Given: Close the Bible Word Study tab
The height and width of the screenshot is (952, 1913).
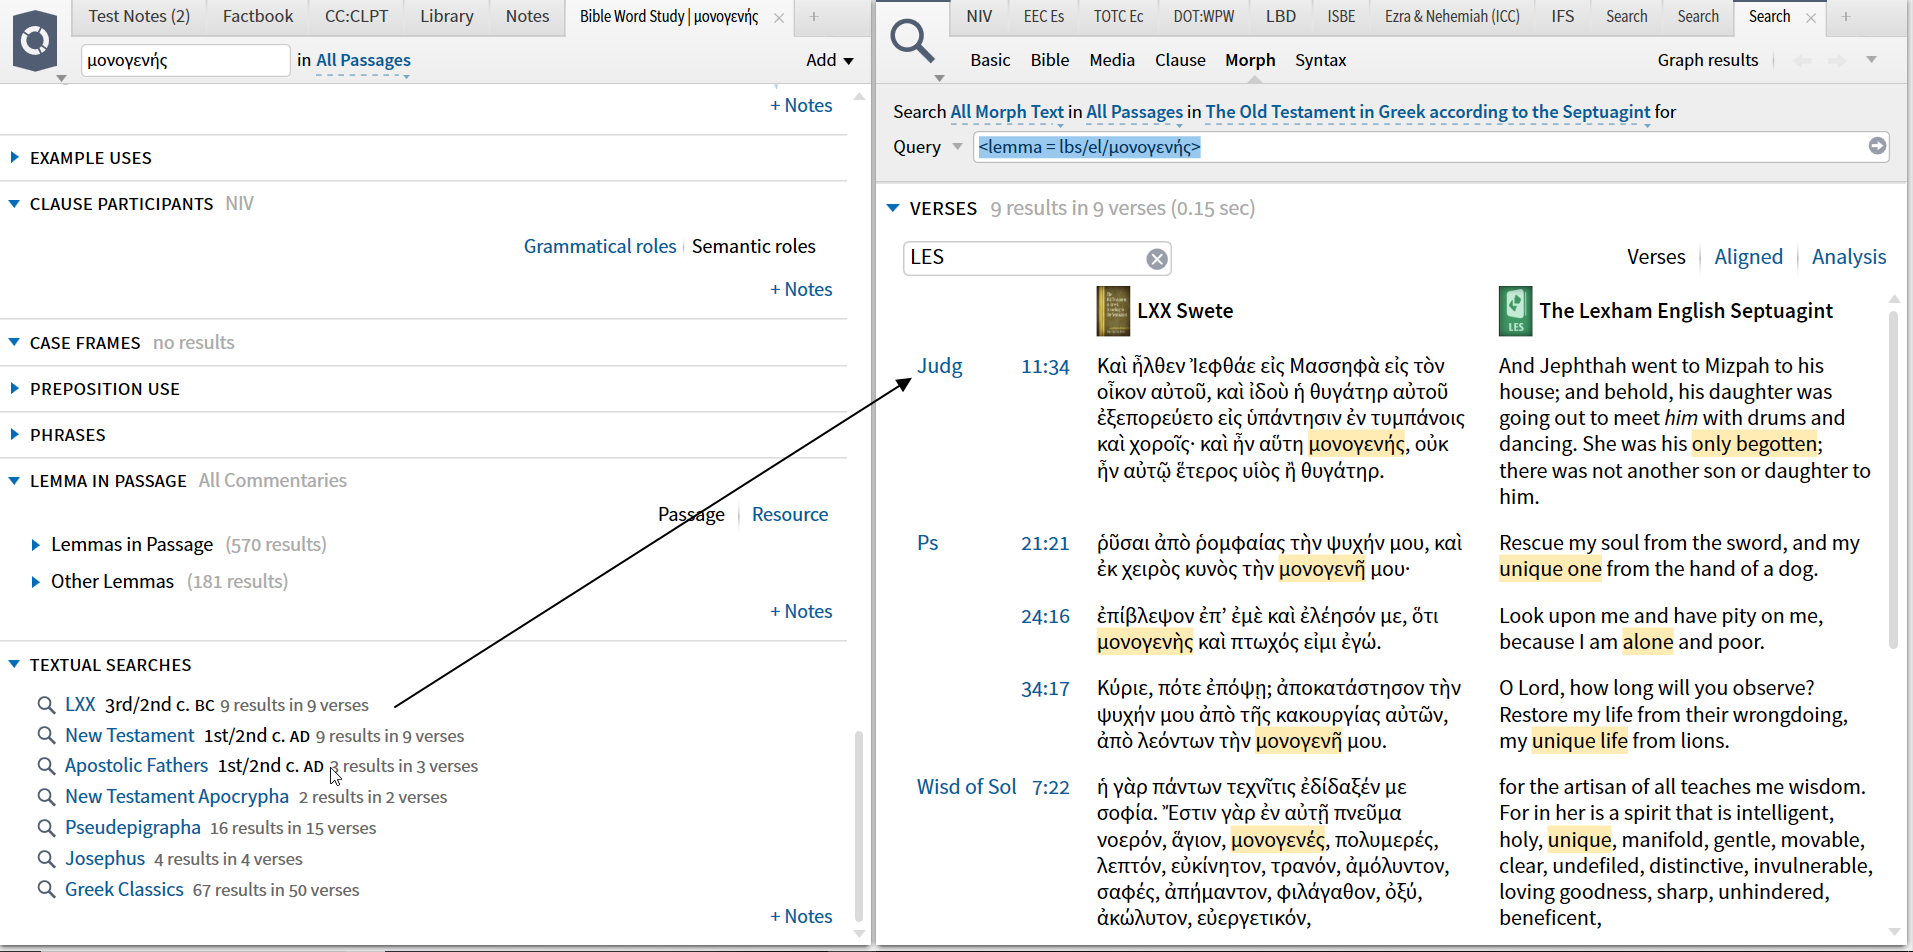Looking at the screenshot, I should 779,18.
